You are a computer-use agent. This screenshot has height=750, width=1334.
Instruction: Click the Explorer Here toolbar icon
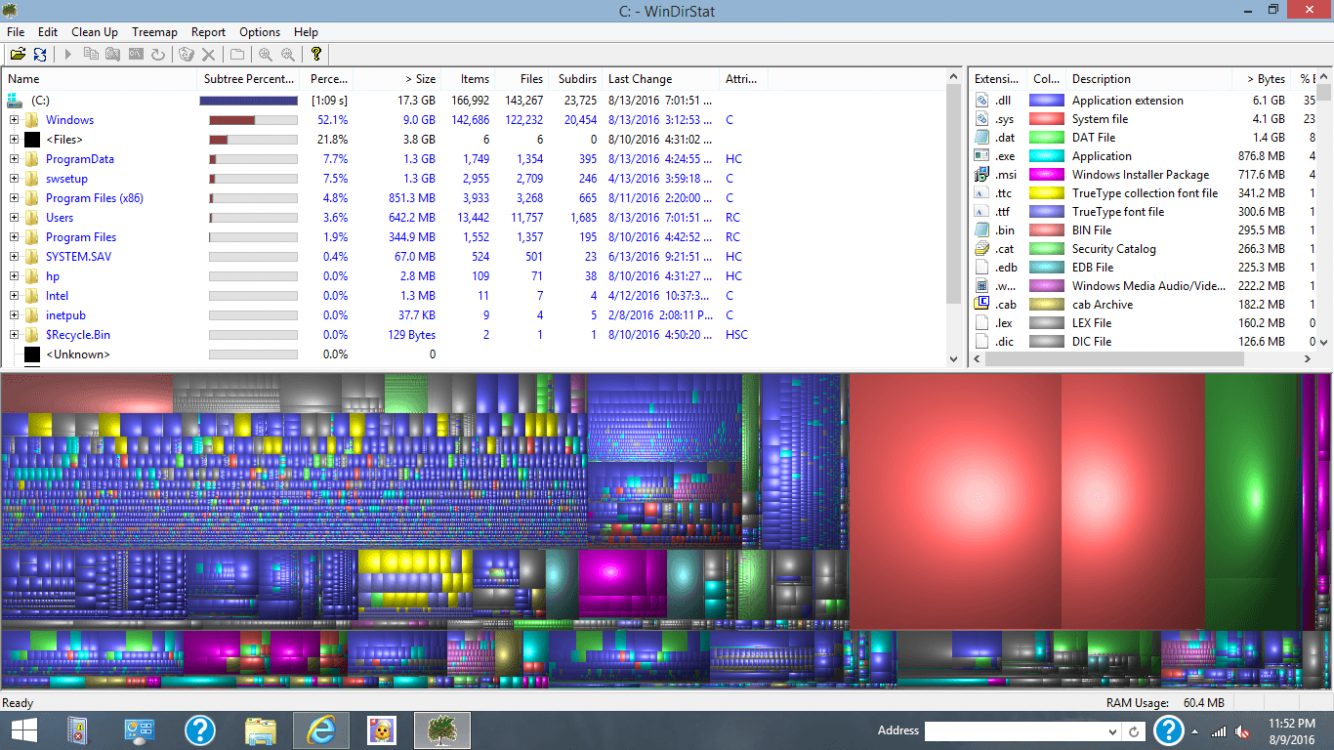click(113, 54)
